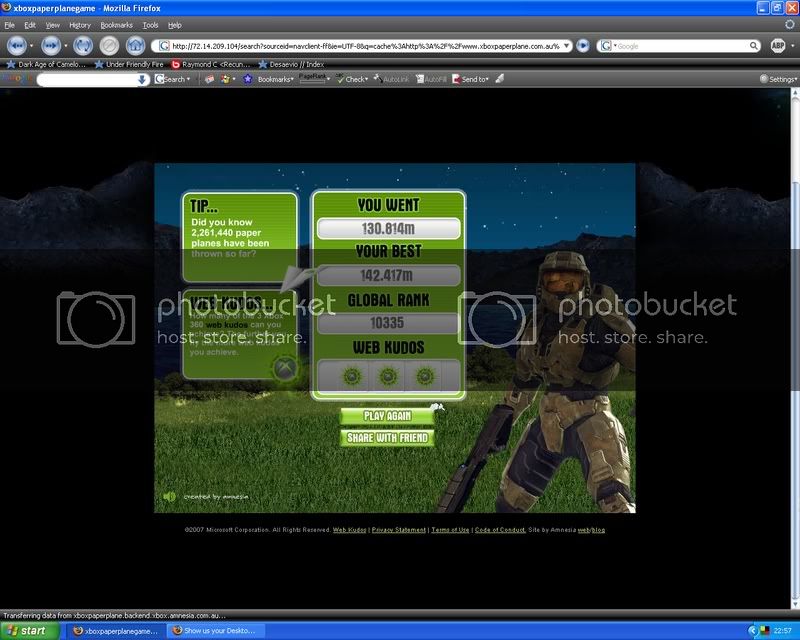Click the 22:57 clock in system tray
This screenshot has height=640, width=800.
(x=783, y=631)
